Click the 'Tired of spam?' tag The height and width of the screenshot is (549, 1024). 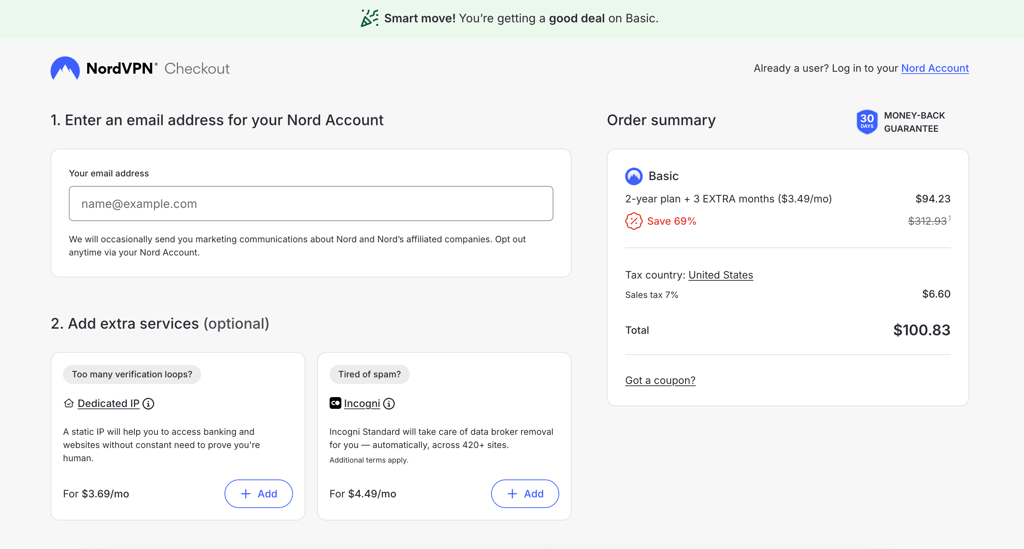pyautogui.click(x=370, y=374)
